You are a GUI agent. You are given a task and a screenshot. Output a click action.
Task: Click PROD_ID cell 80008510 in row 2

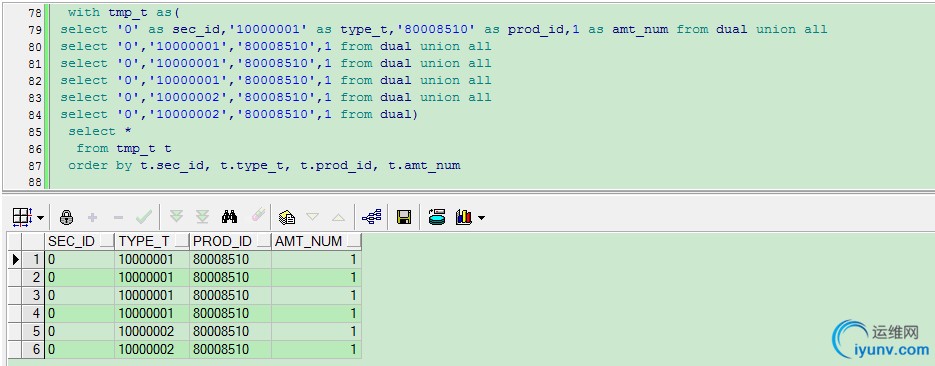[x=230, y=277]
